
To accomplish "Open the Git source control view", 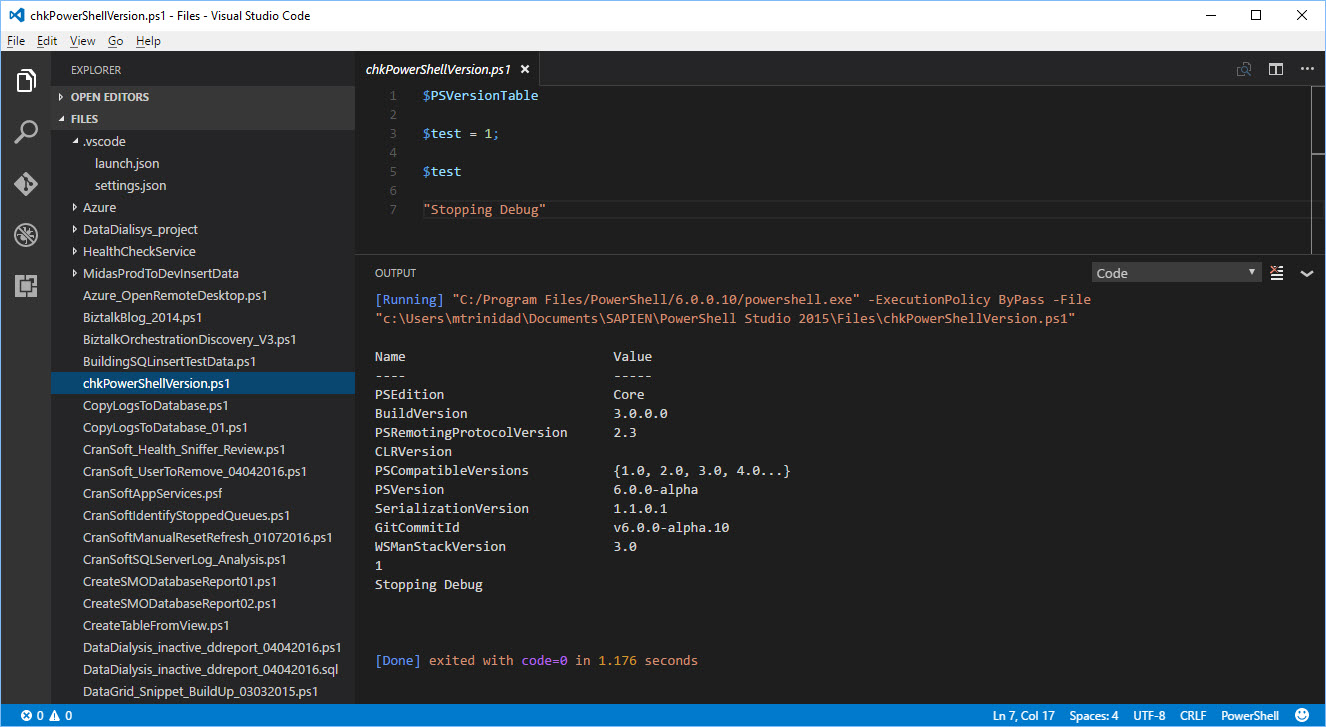I will click(x=26, y=184).
